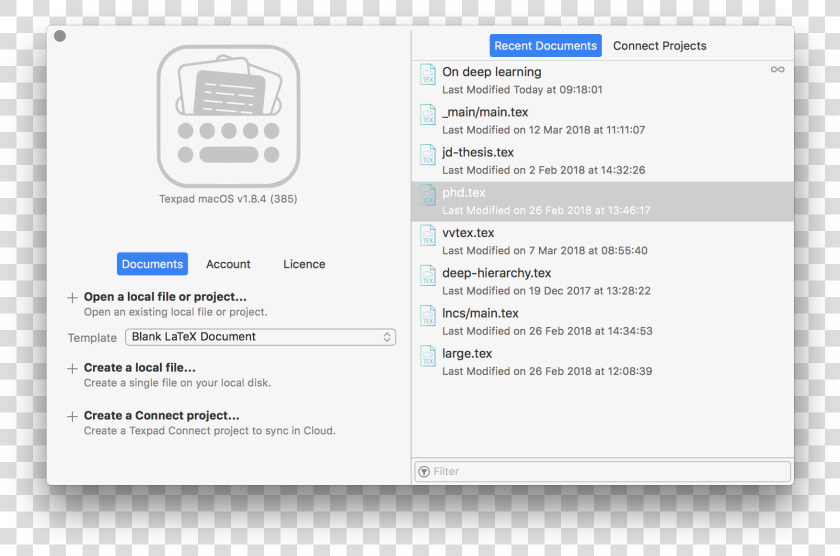Click the infinity link icon on On deep learning
The width and height of the screenshot is (840, 556).
(777, 70)
